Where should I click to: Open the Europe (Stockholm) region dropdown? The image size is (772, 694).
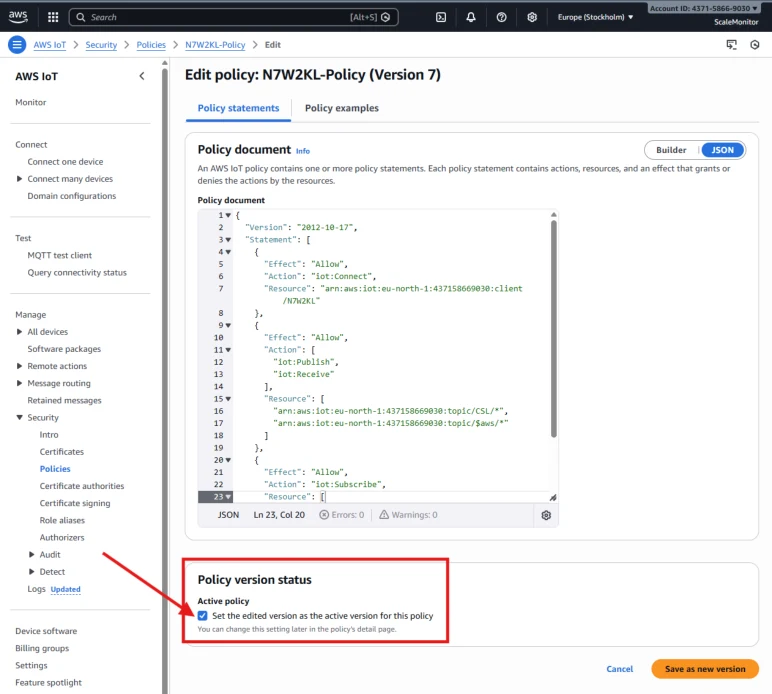coord(595,17)
